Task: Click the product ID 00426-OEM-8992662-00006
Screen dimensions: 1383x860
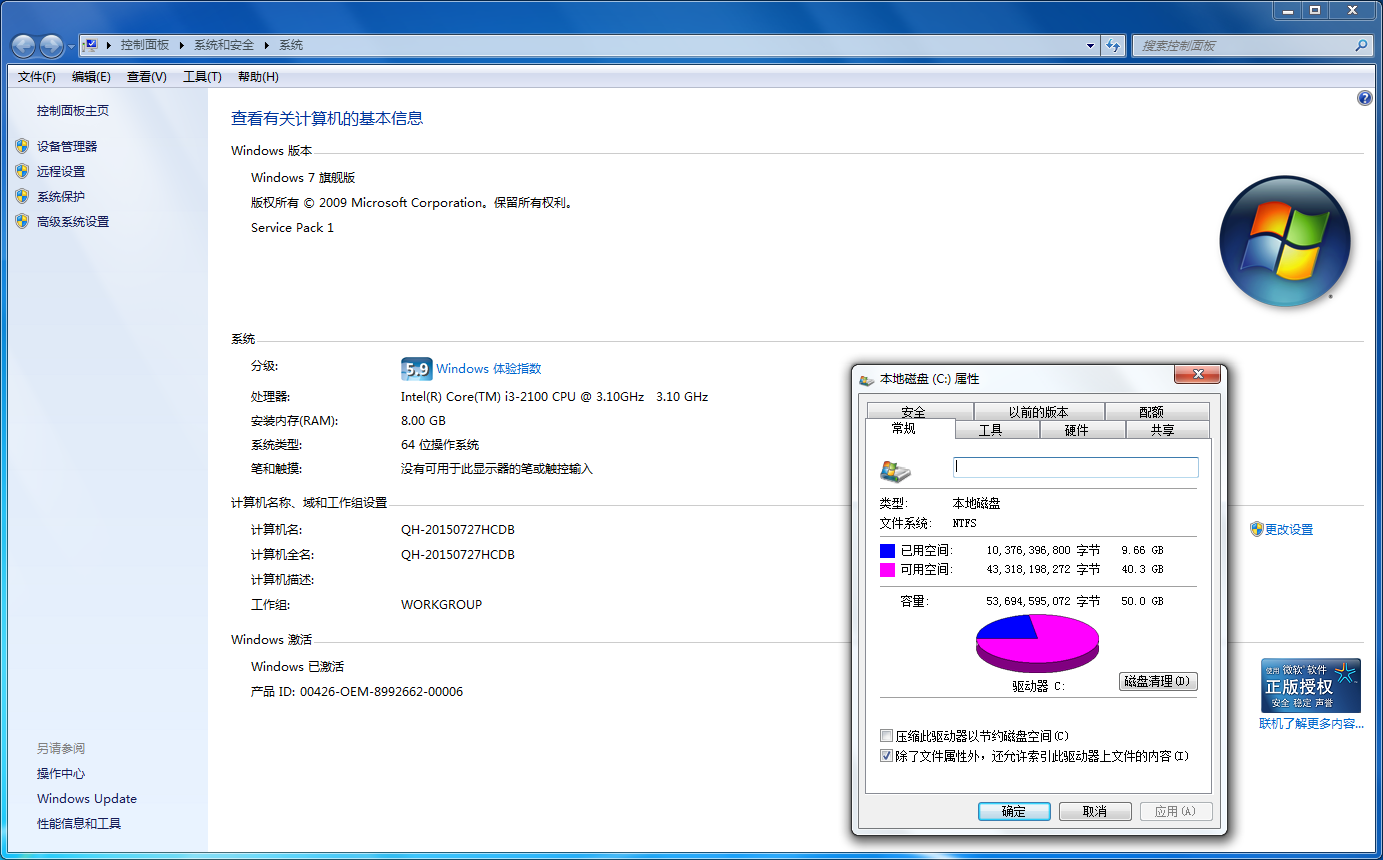Action: (381, 691)
